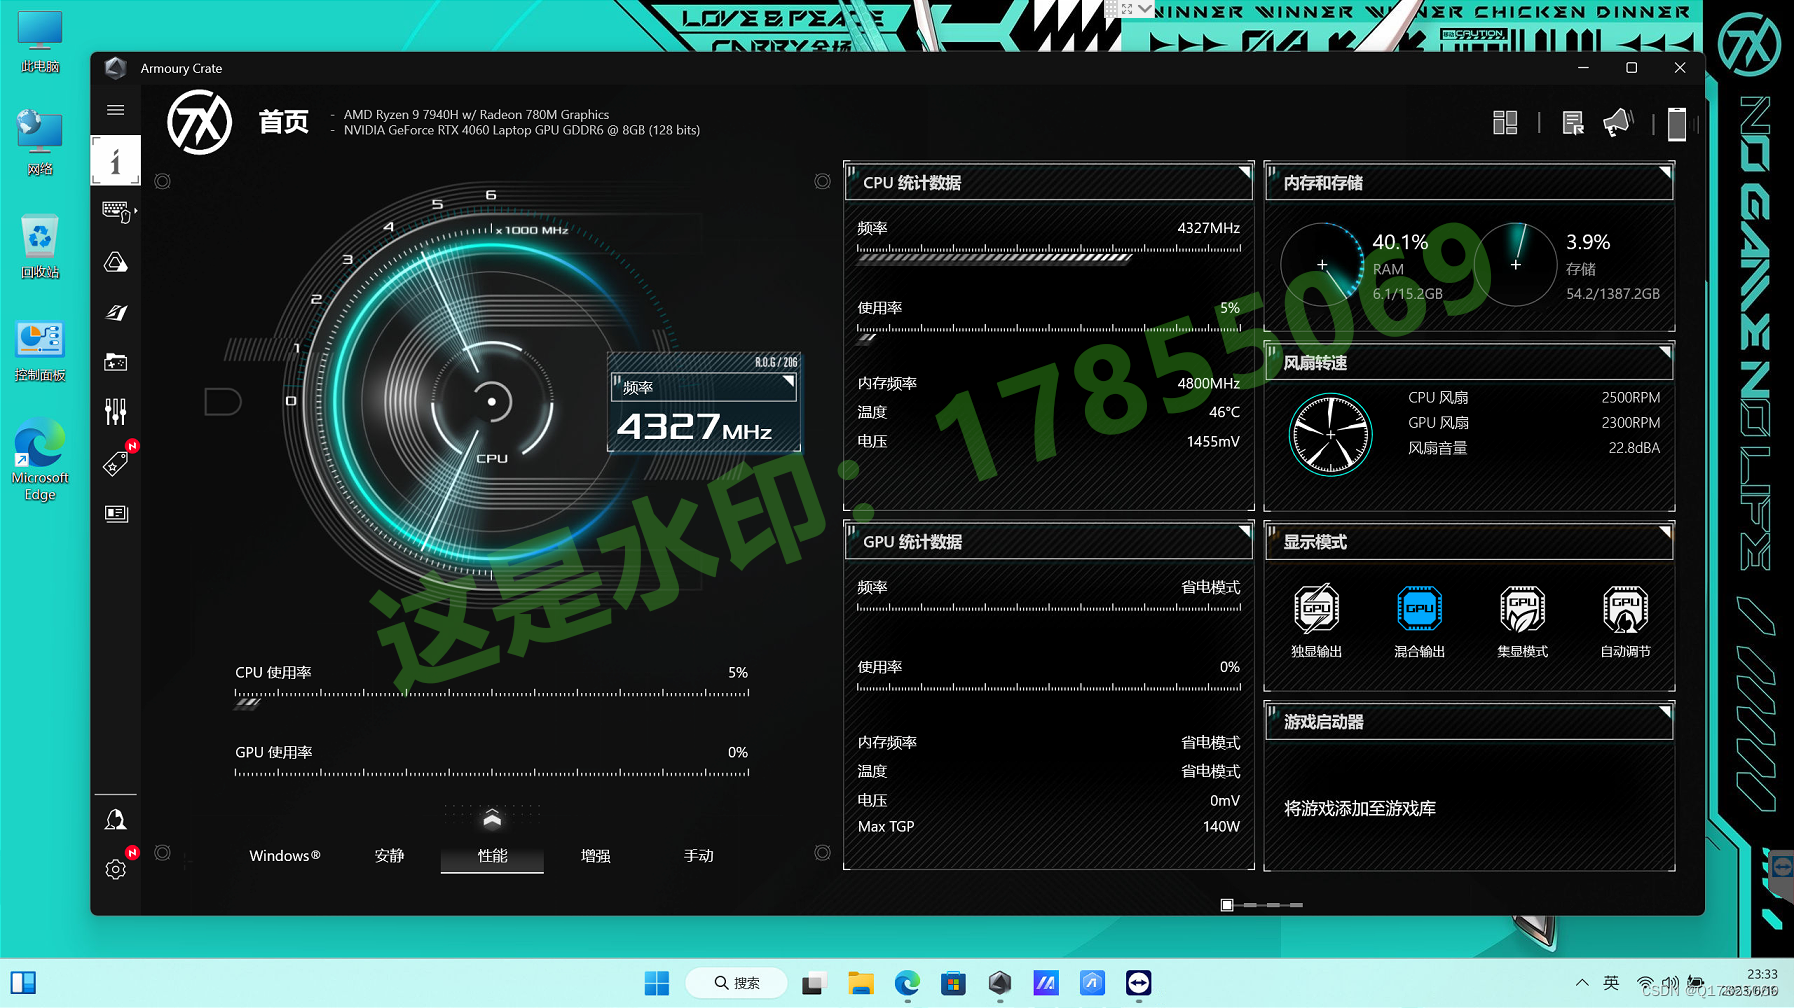Select the 自动调节 GPU mode icon
The width and height of the screenshot is (1794, 1008).
[x=1625, y=609]
